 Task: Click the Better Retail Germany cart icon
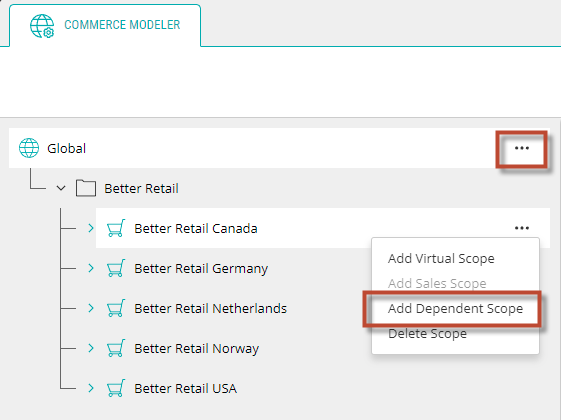pos(116,268)
